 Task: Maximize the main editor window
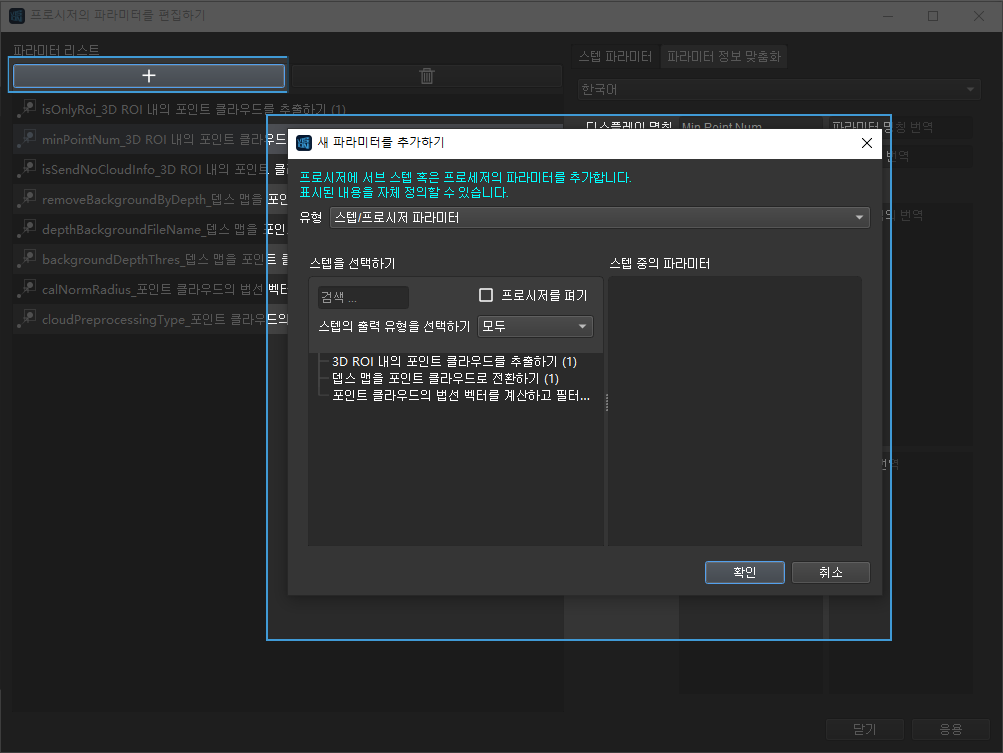click(933, 16)
